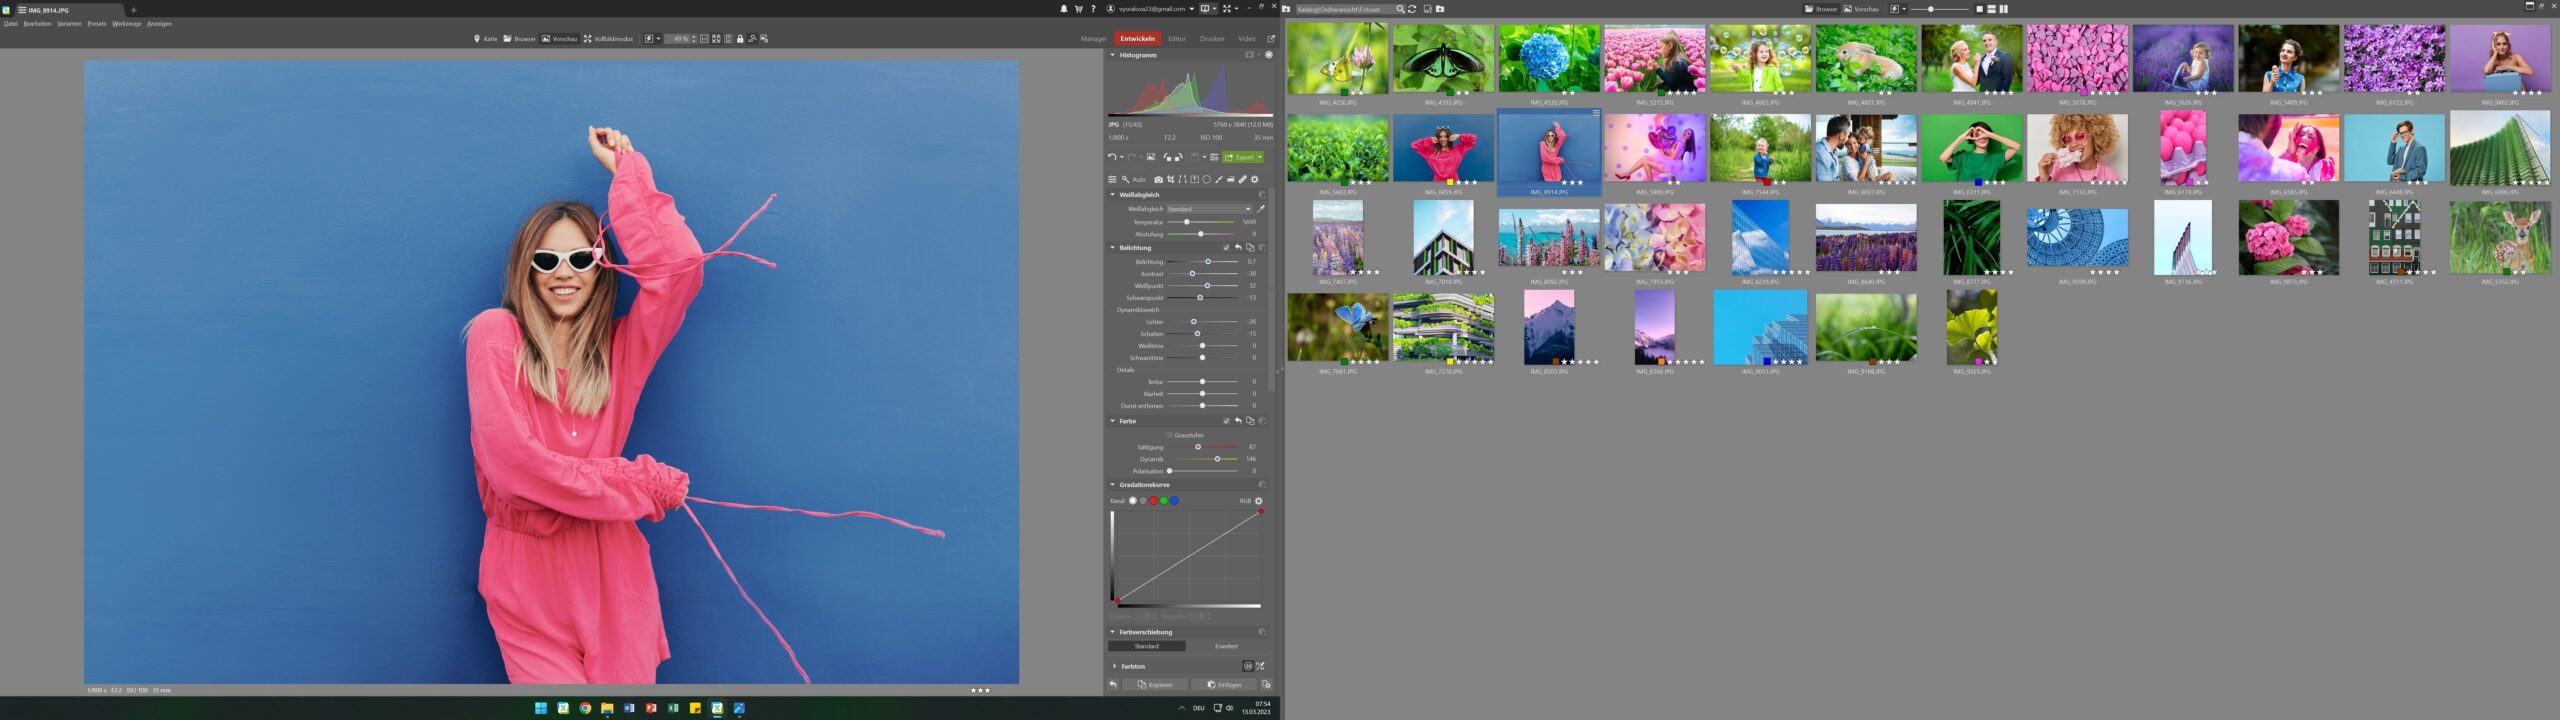Open the help question mark

coord(1093,9)
